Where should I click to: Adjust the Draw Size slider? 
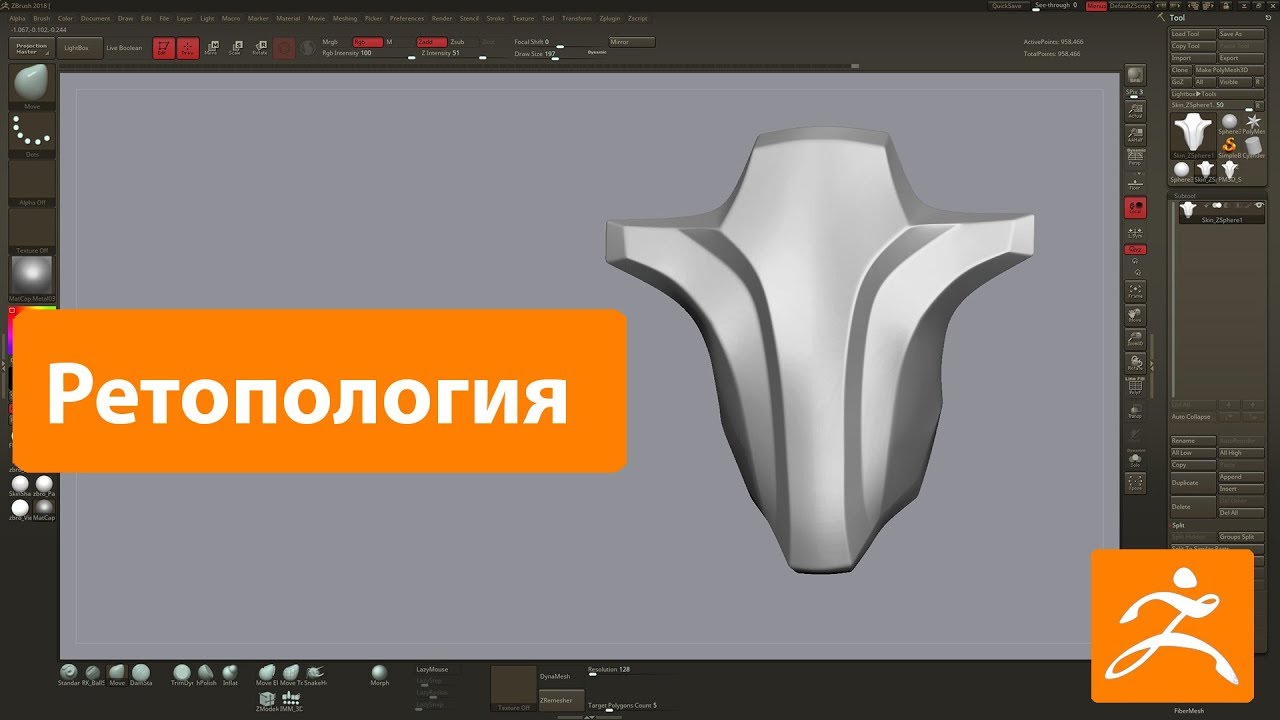[x=559, y=53]
